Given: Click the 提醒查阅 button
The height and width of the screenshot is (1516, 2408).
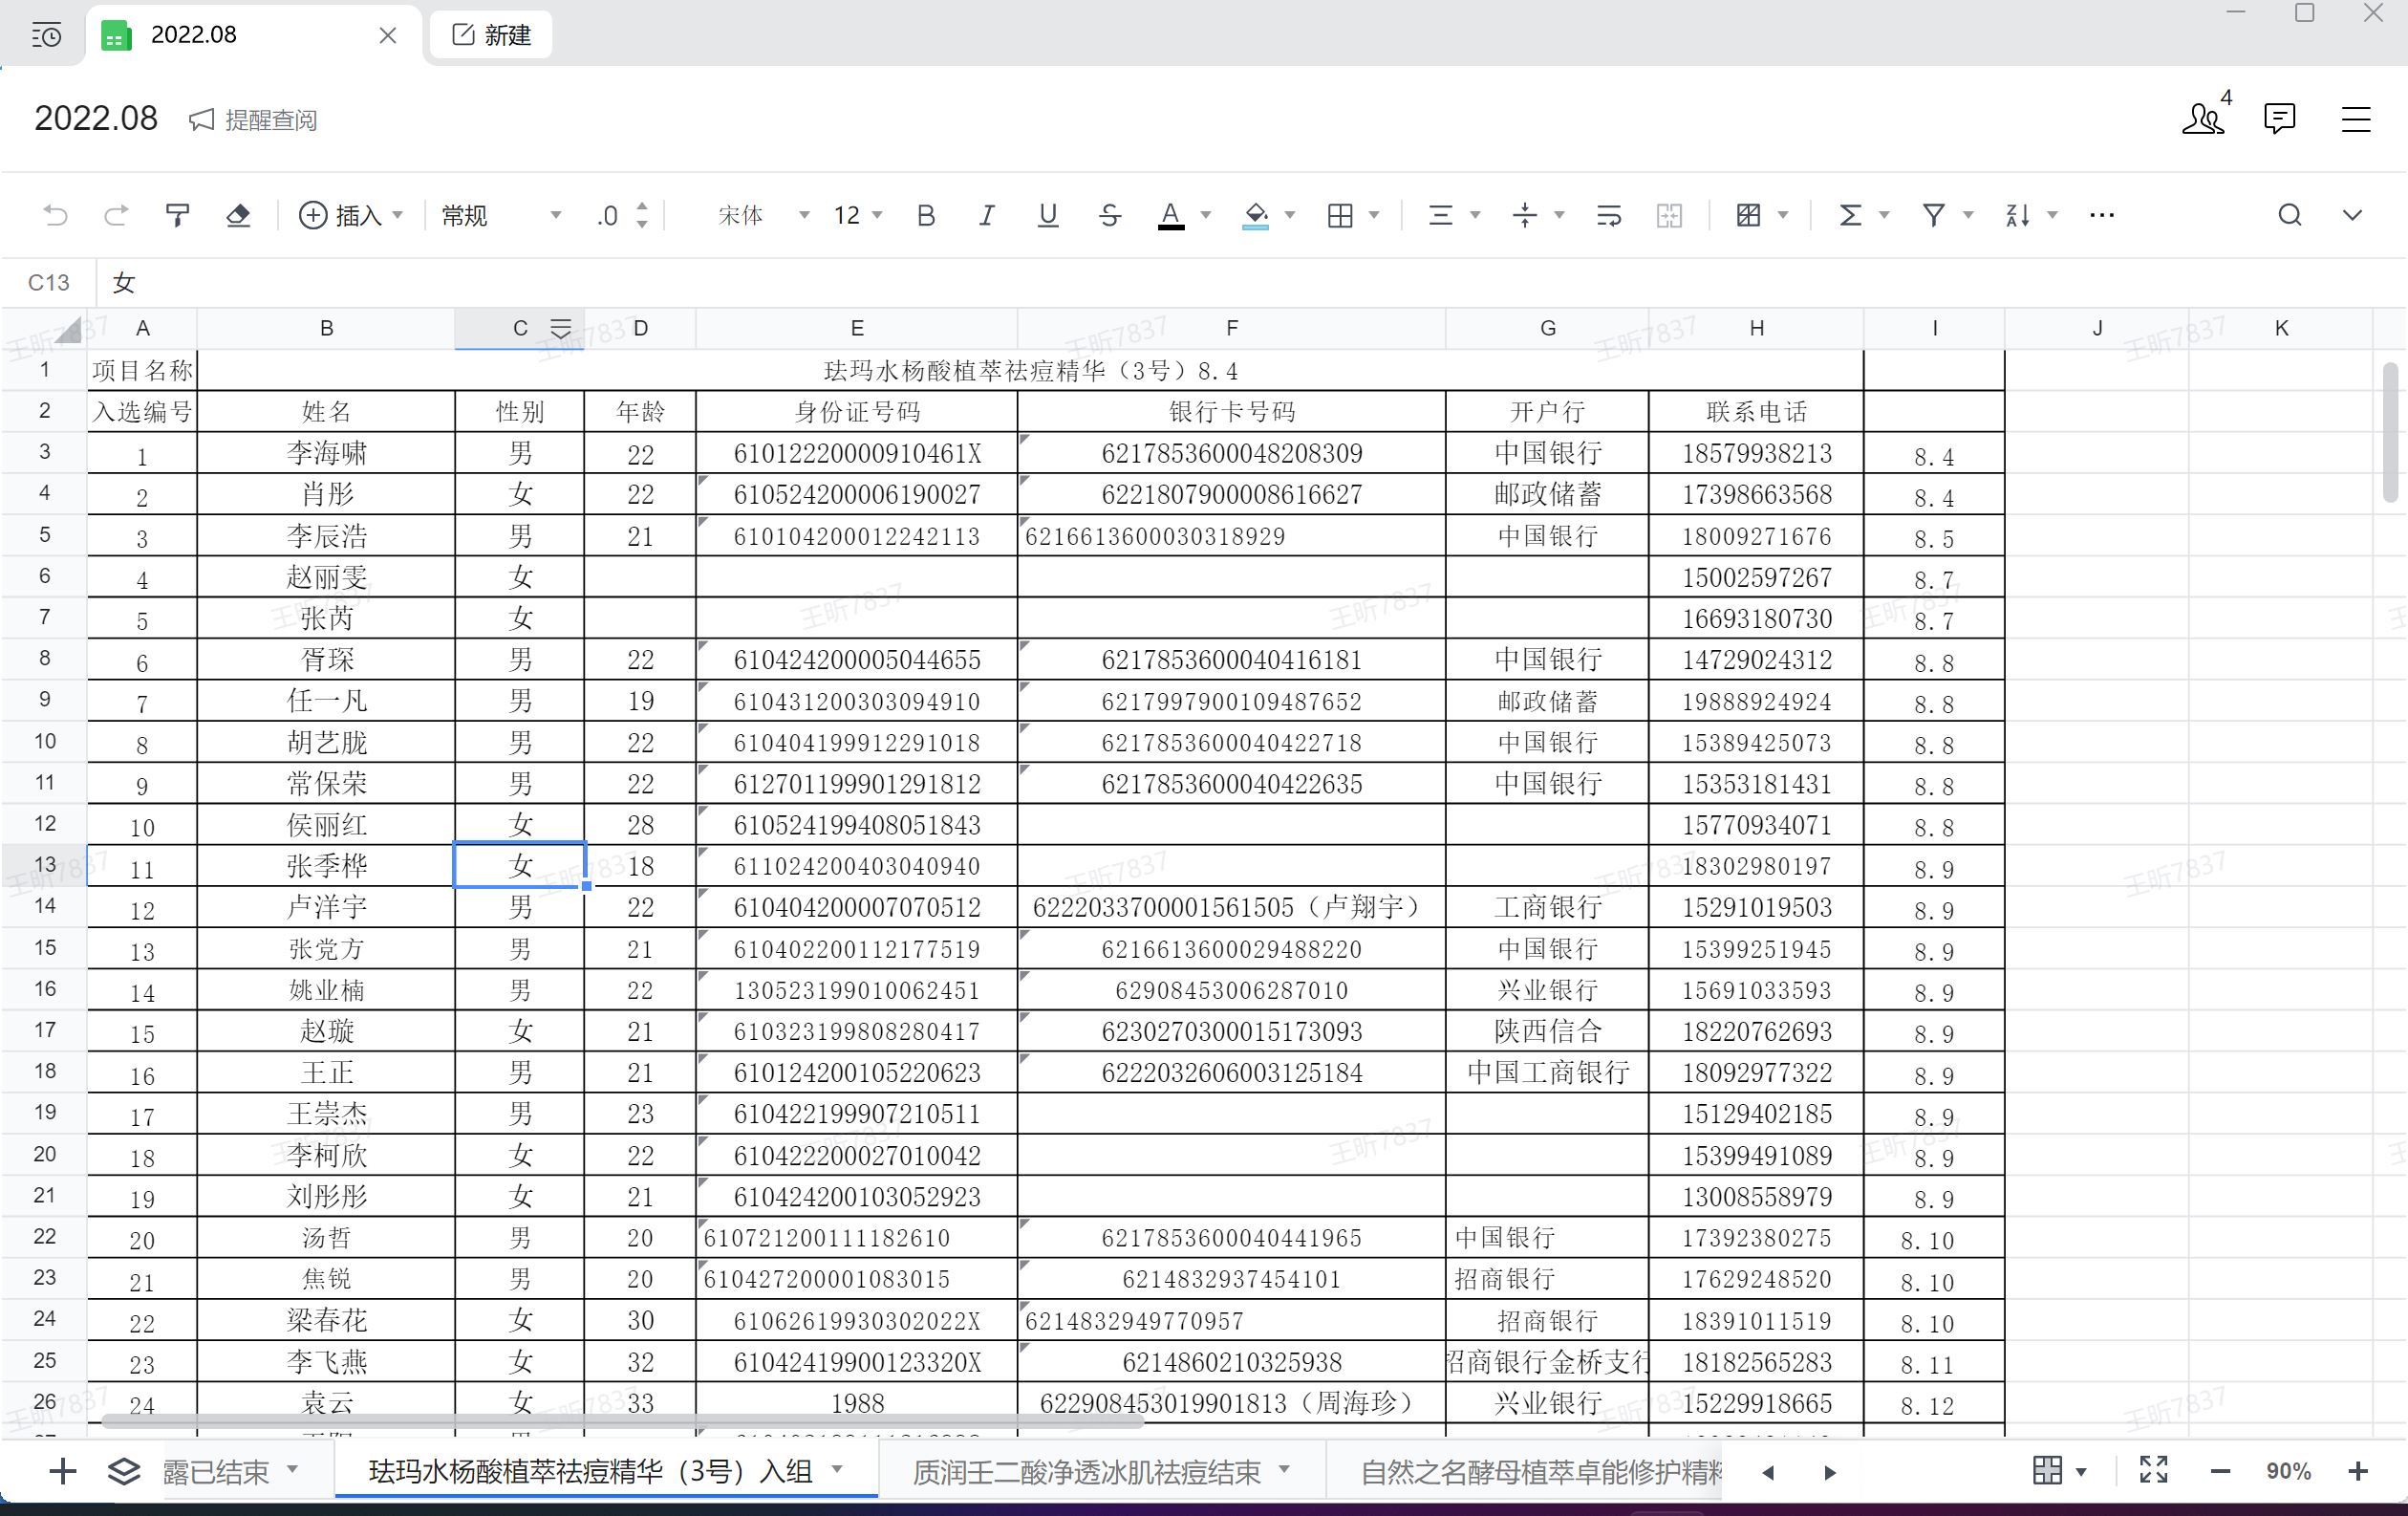Looking at the screenshot, I should tap(254, 120).
